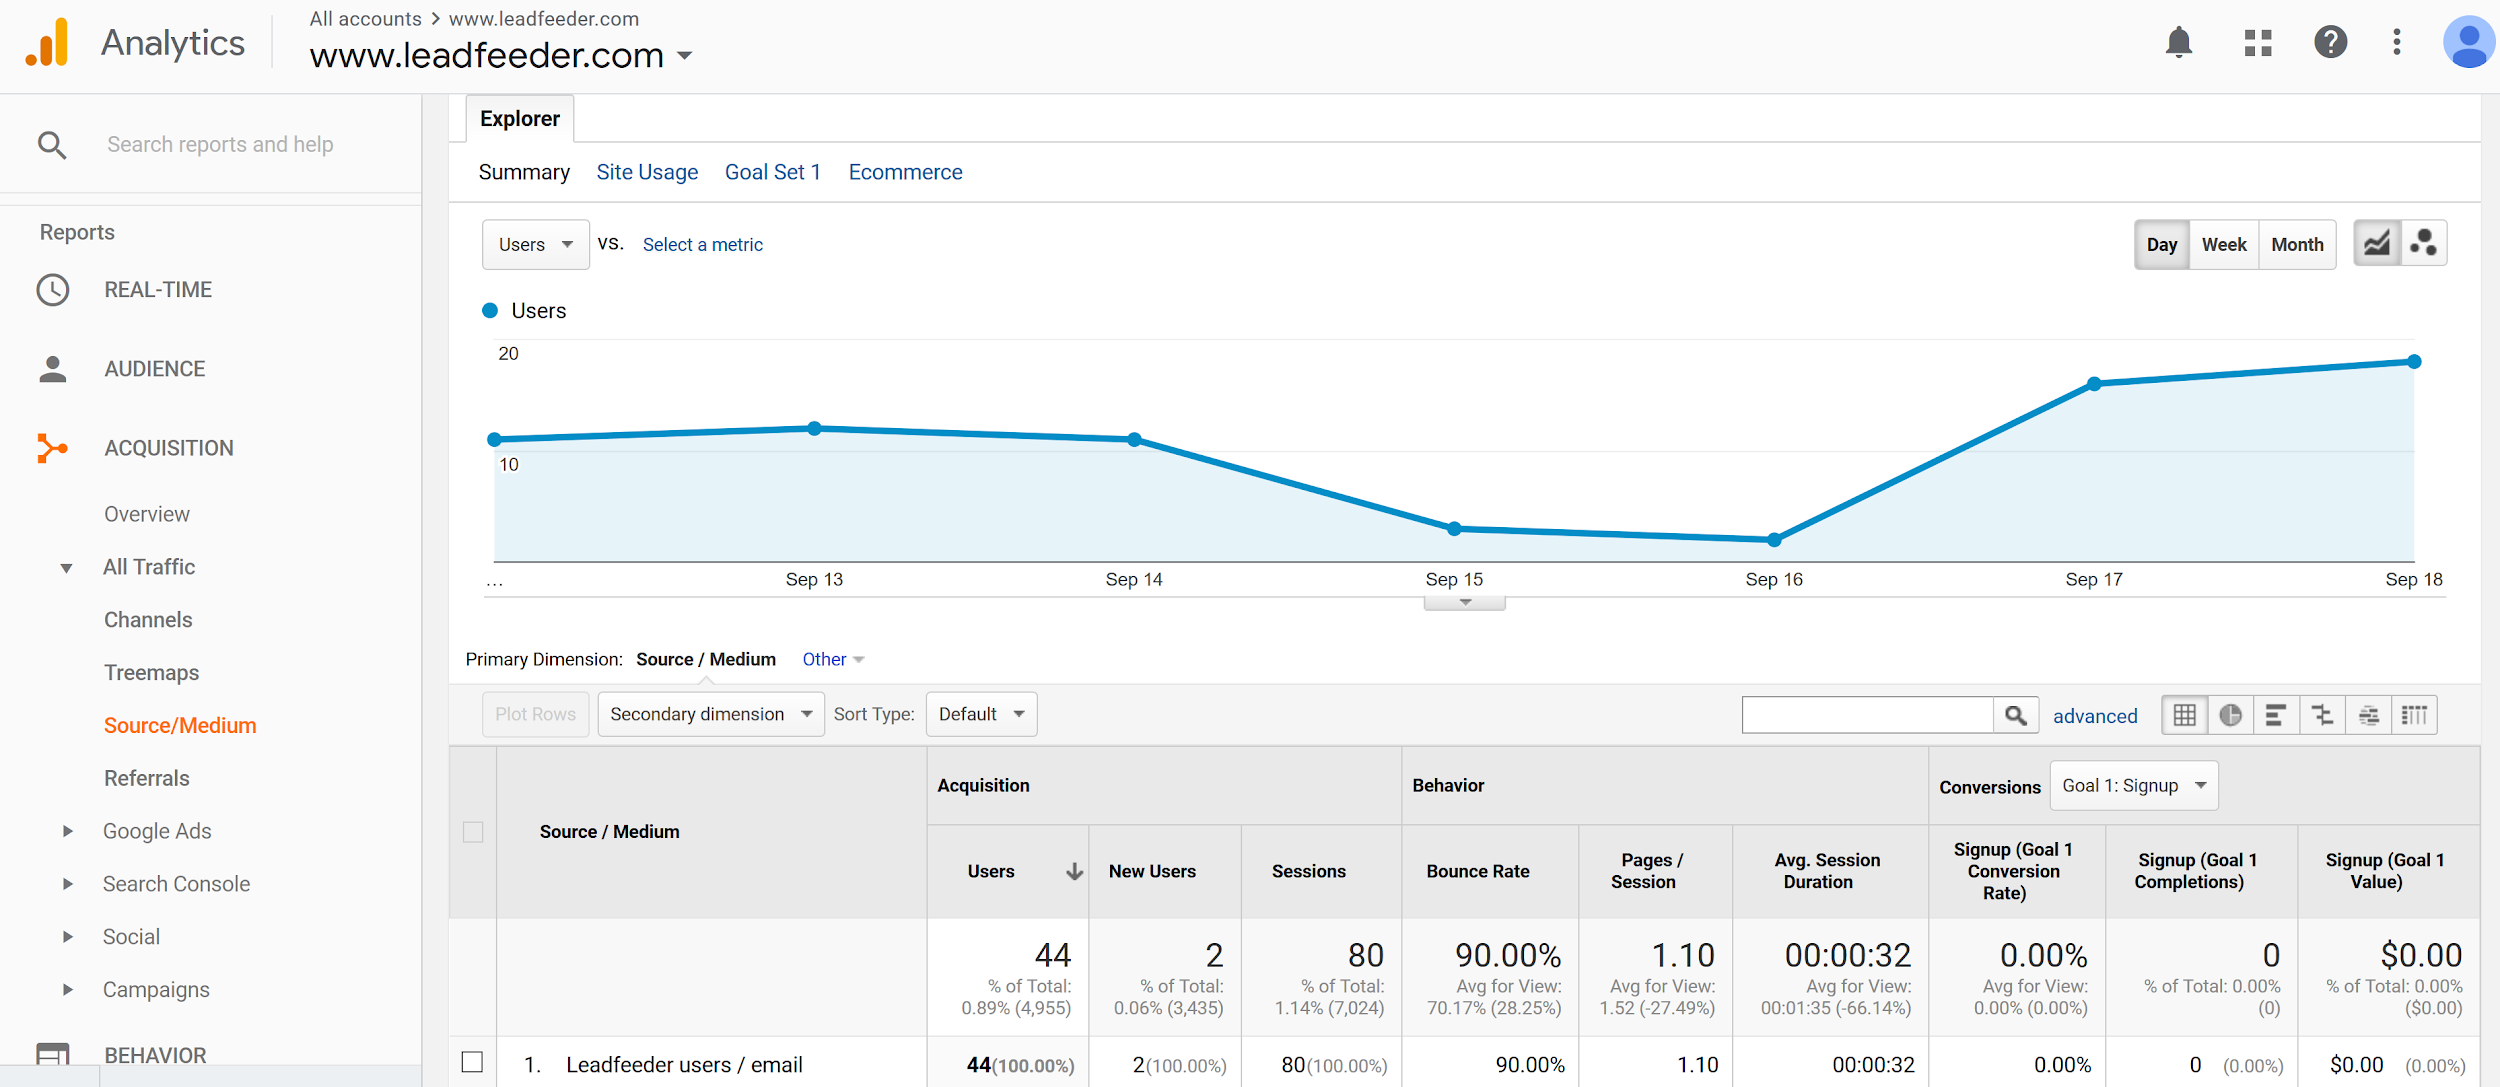Select the Comparison view icon
The image size is (2500, 1087).
point(2322,715)
